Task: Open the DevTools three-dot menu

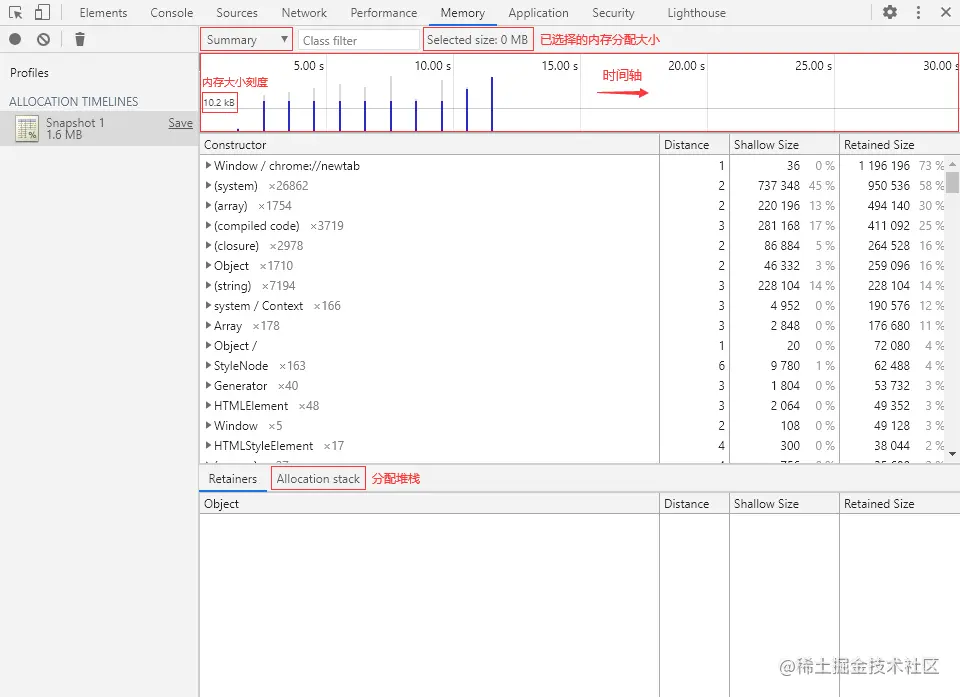Action: 918,12
